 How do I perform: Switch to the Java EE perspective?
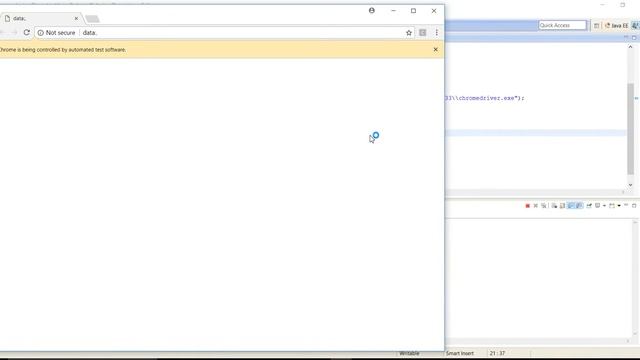point(616,26)
